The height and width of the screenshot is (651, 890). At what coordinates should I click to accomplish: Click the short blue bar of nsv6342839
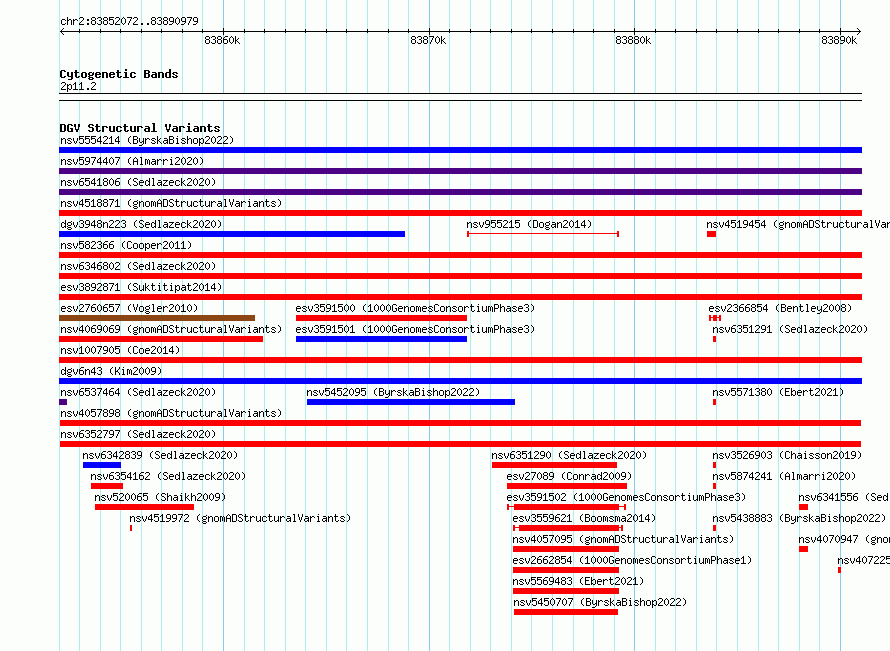click(x=102, y=465)
